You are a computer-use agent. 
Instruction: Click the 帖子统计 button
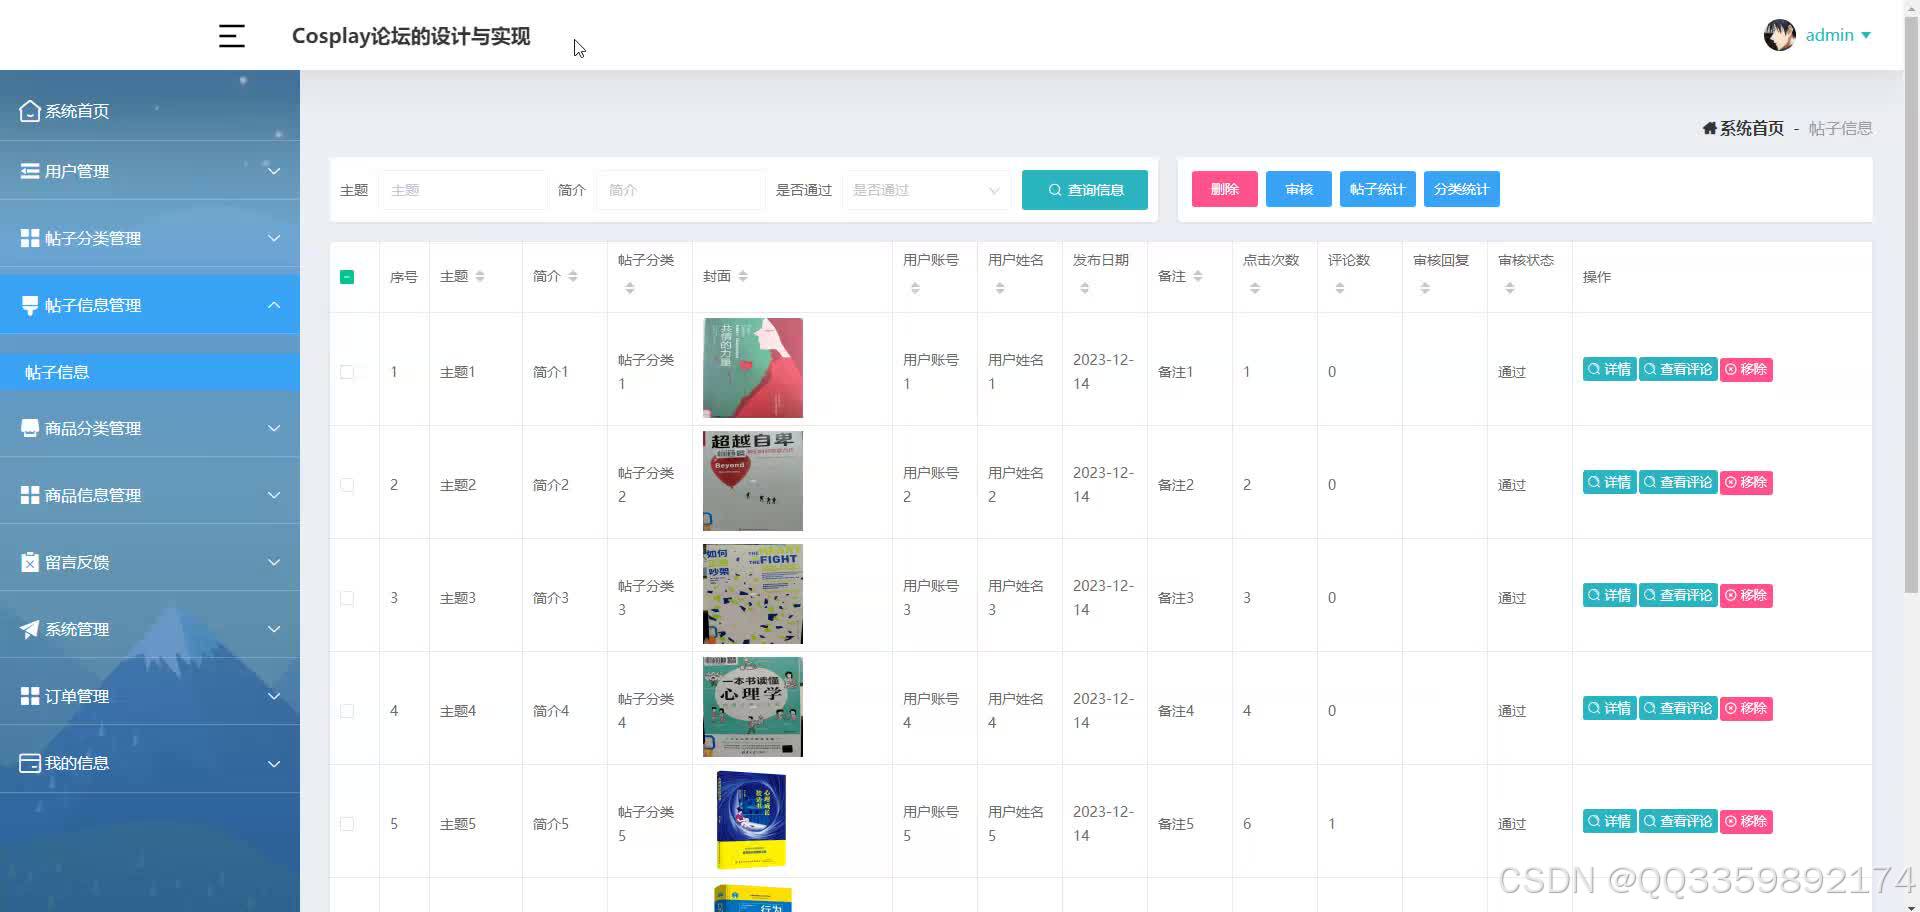[1377, 189]
